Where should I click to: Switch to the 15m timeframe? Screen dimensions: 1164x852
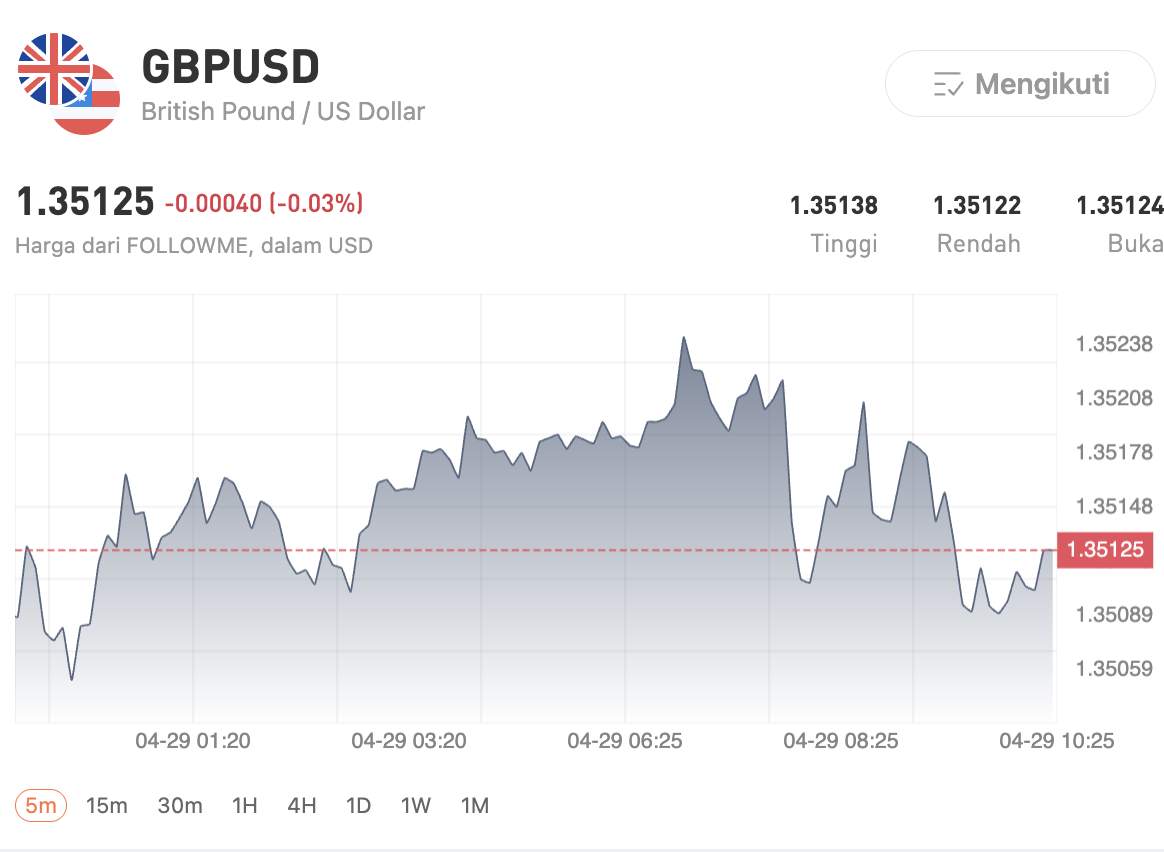[x=107, y=804]
